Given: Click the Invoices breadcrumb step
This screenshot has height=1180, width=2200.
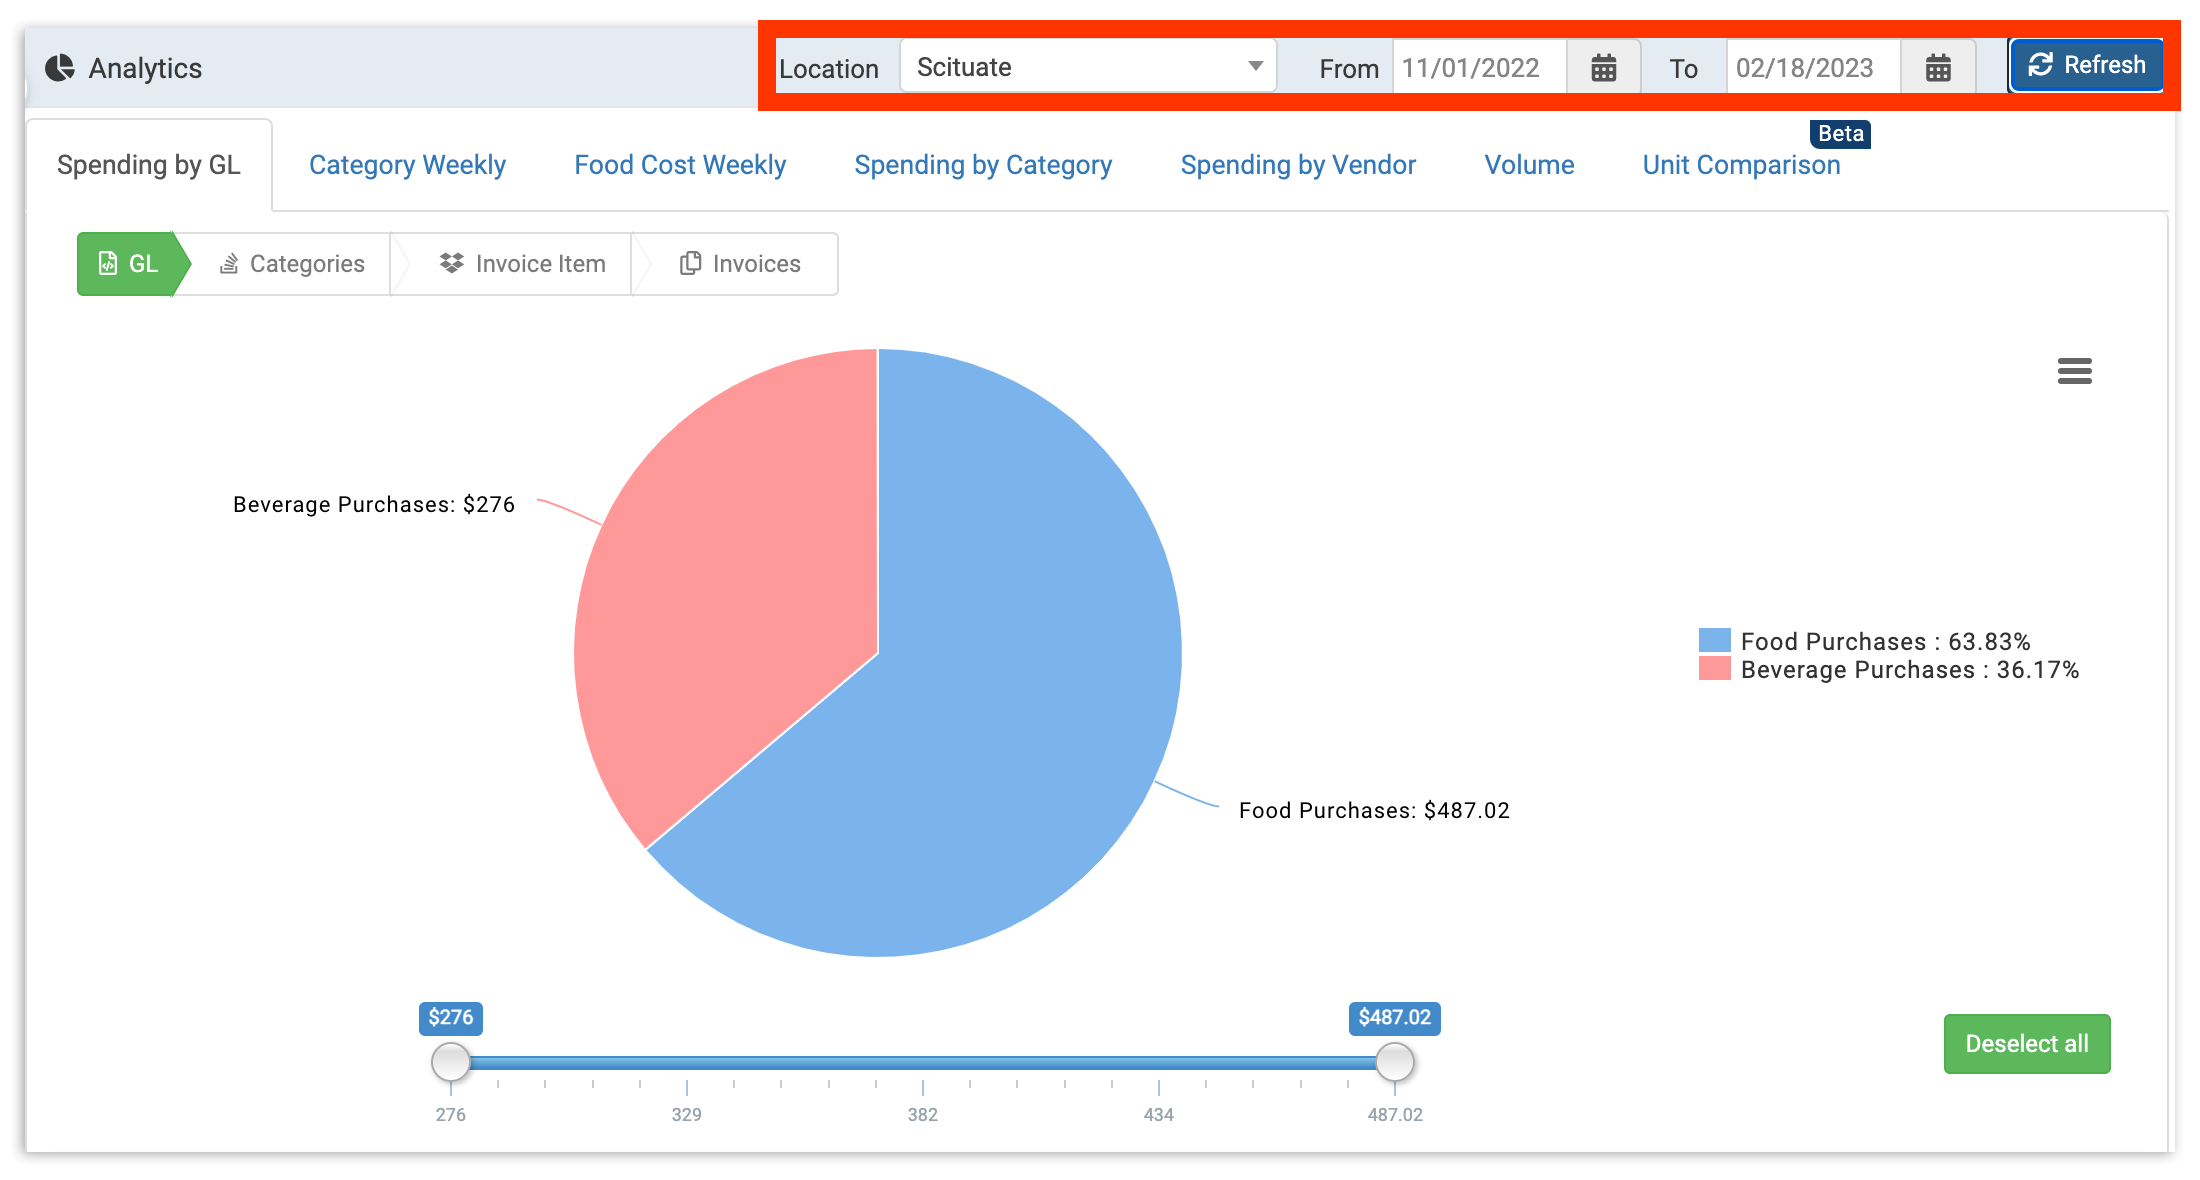Looking at the screenshot, I should [x=741, y=264].
